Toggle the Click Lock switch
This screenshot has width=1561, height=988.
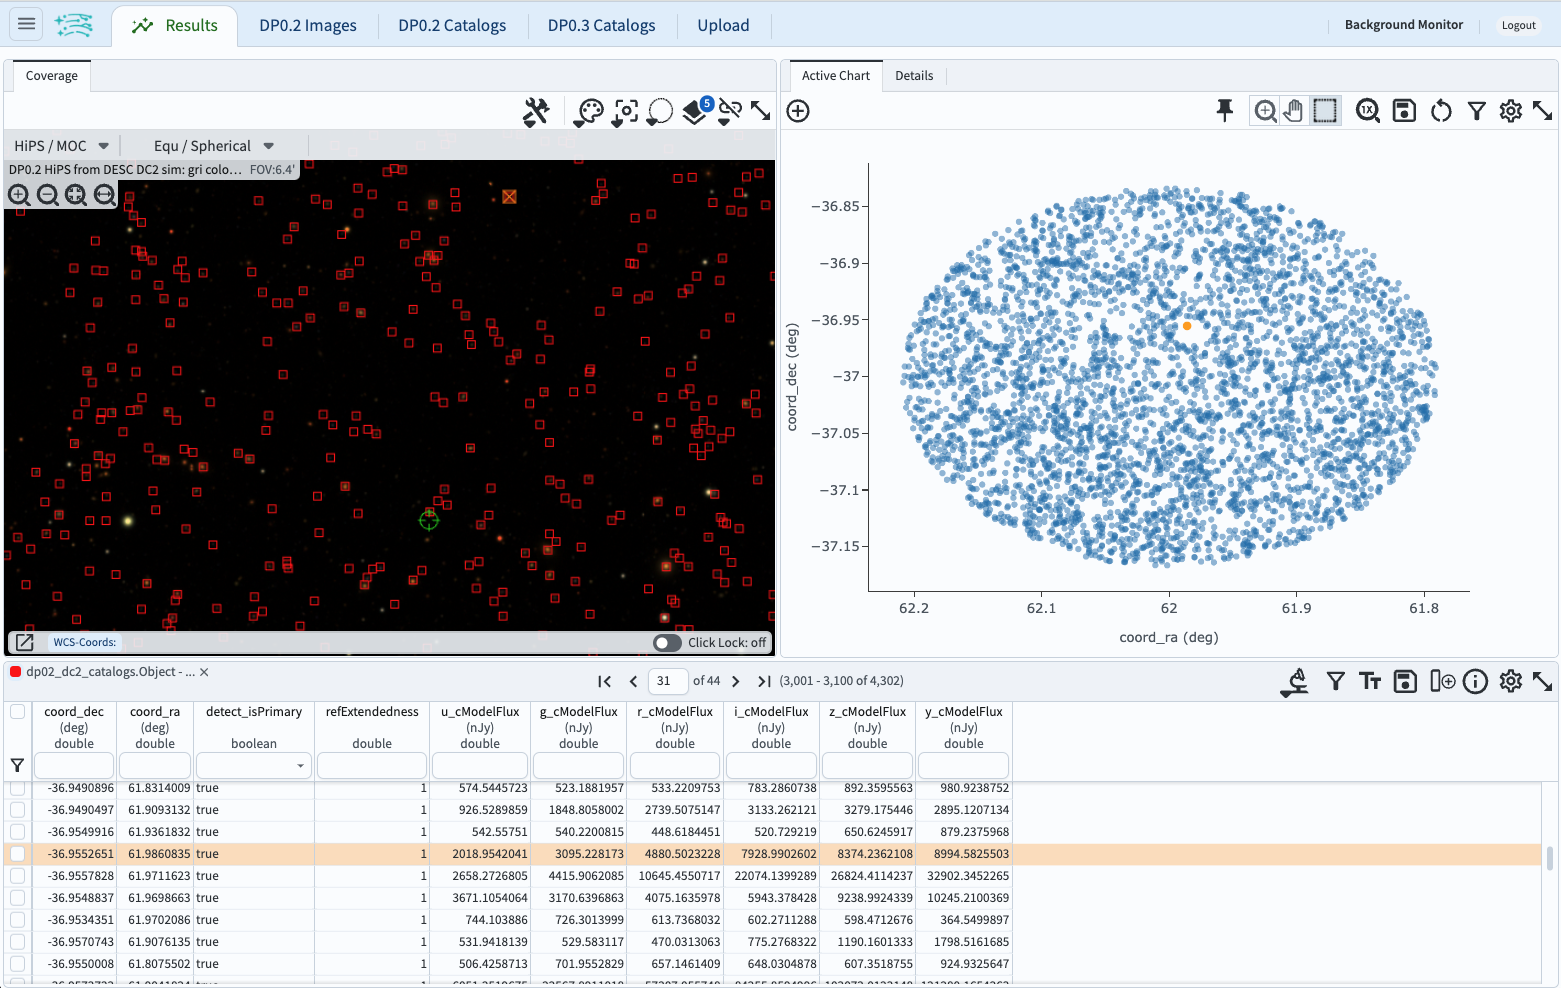667,643
